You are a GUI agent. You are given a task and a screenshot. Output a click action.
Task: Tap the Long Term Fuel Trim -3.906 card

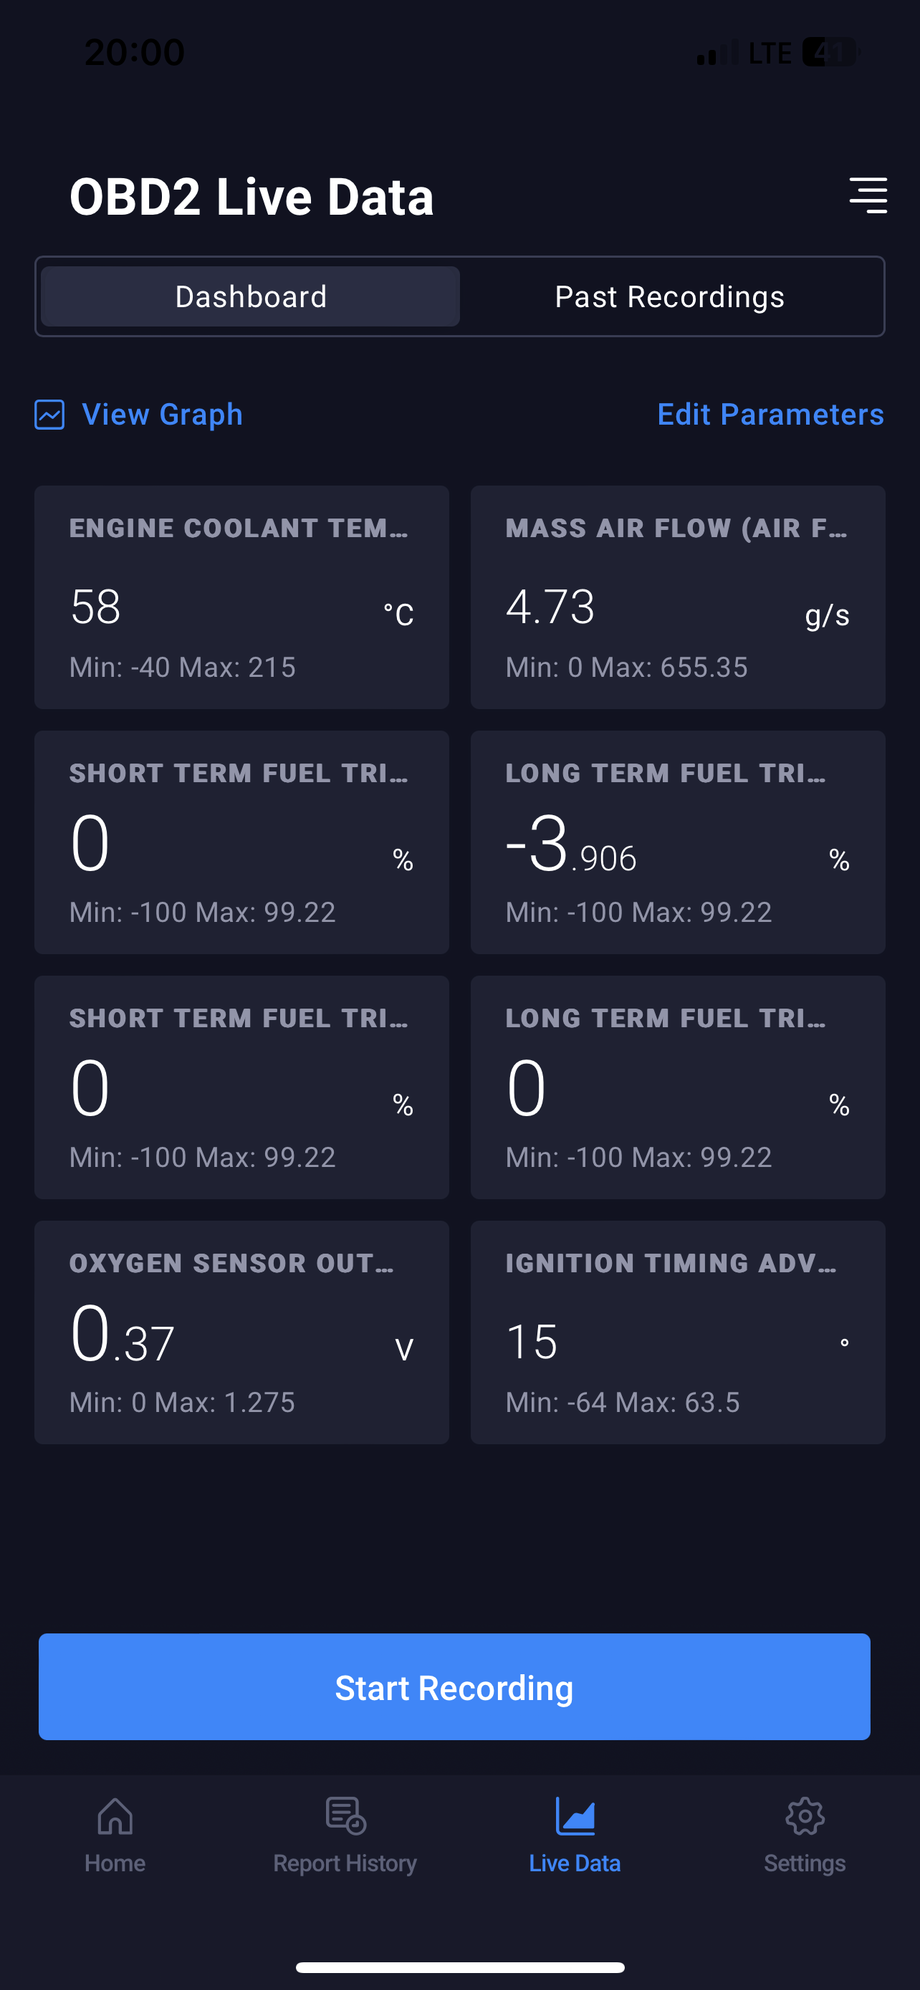tap(677, 842)
